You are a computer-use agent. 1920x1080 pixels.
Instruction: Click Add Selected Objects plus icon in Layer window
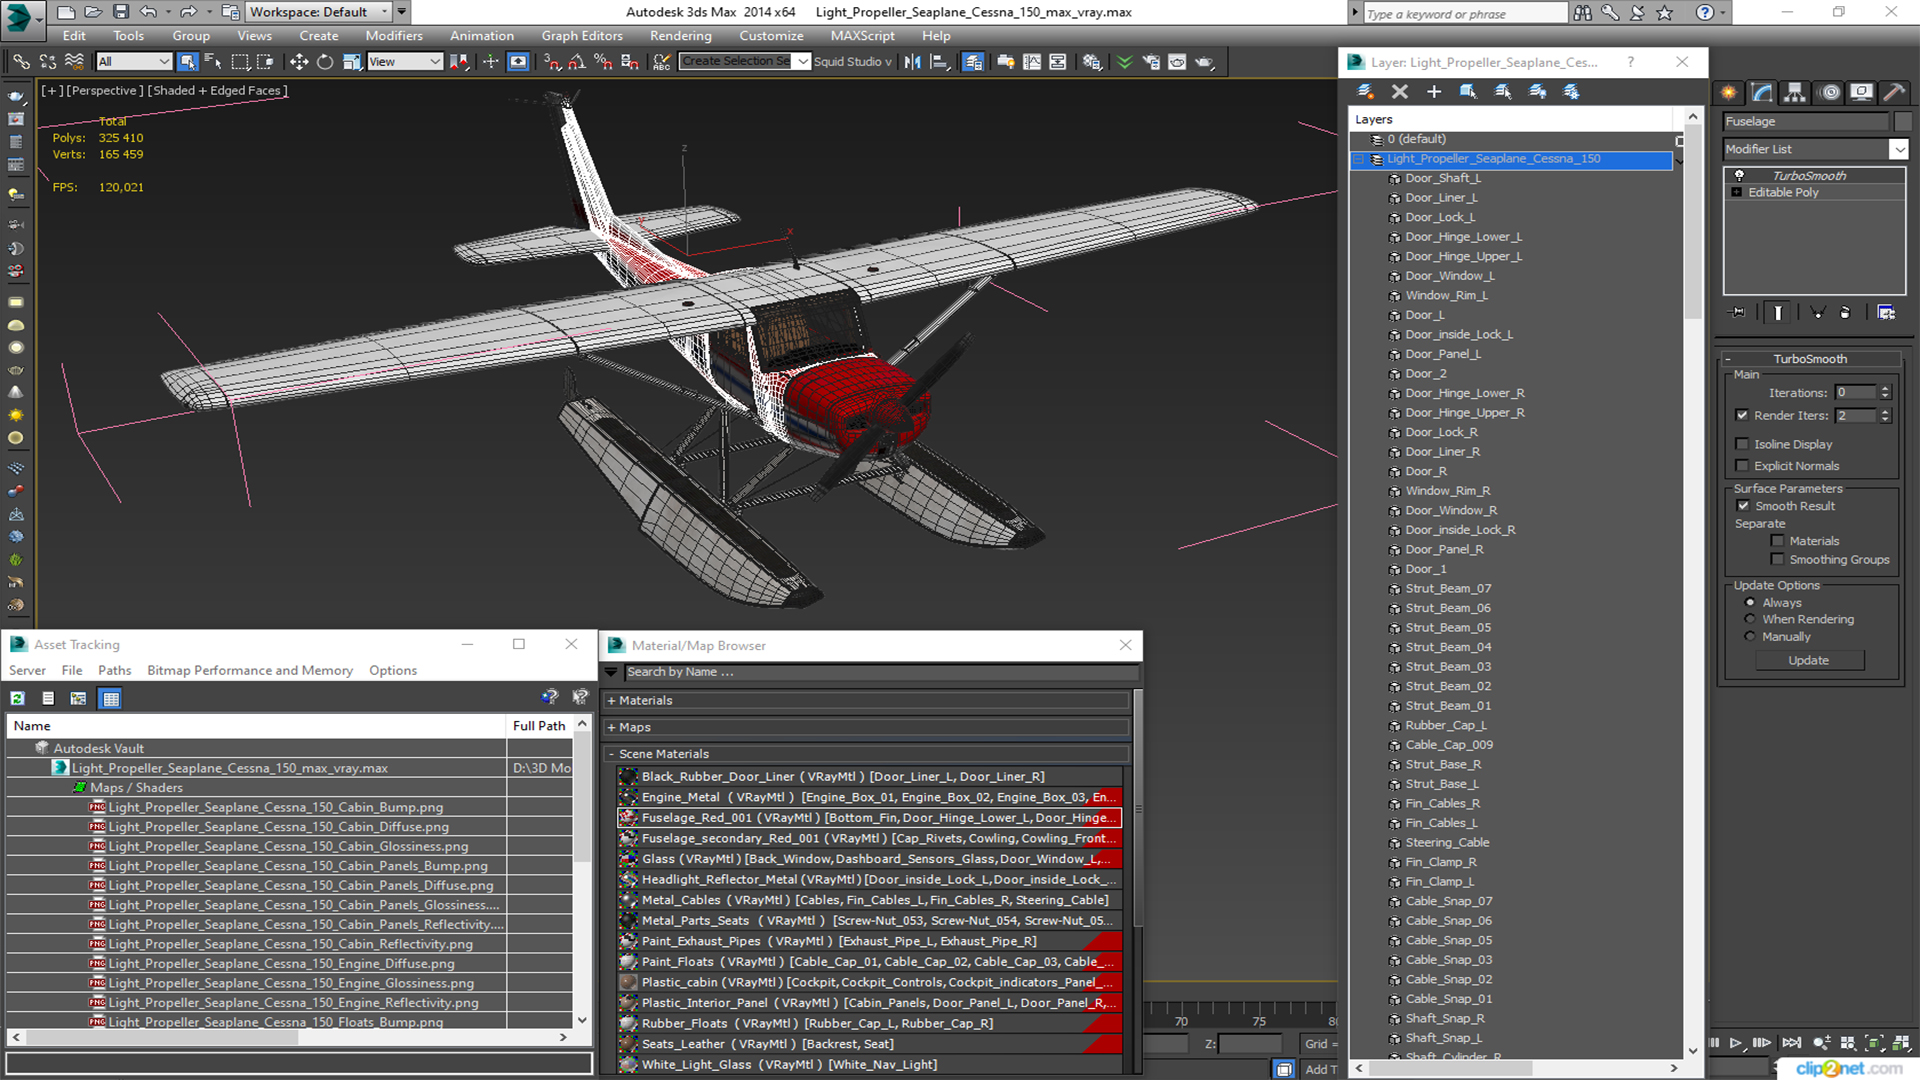click(1433, 91)
